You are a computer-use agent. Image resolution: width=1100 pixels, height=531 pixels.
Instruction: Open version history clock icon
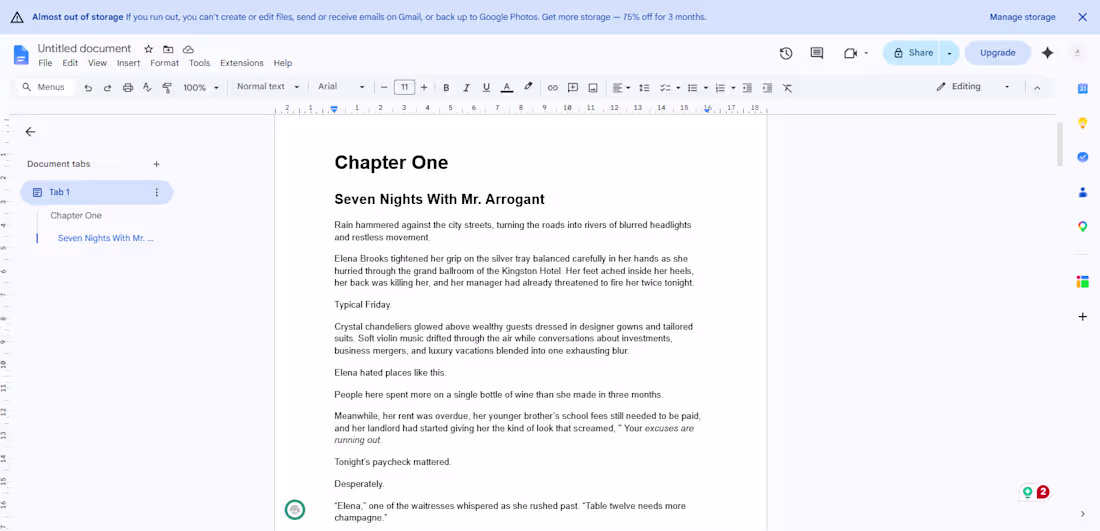(786, 53)
